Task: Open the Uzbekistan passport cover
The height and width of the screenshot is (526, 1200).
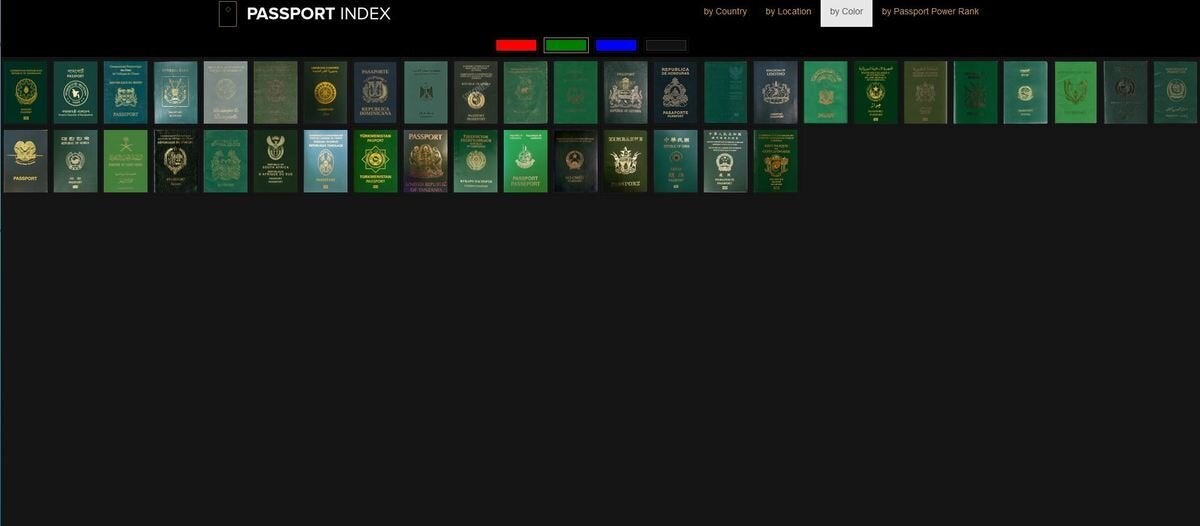Action: 475,161
